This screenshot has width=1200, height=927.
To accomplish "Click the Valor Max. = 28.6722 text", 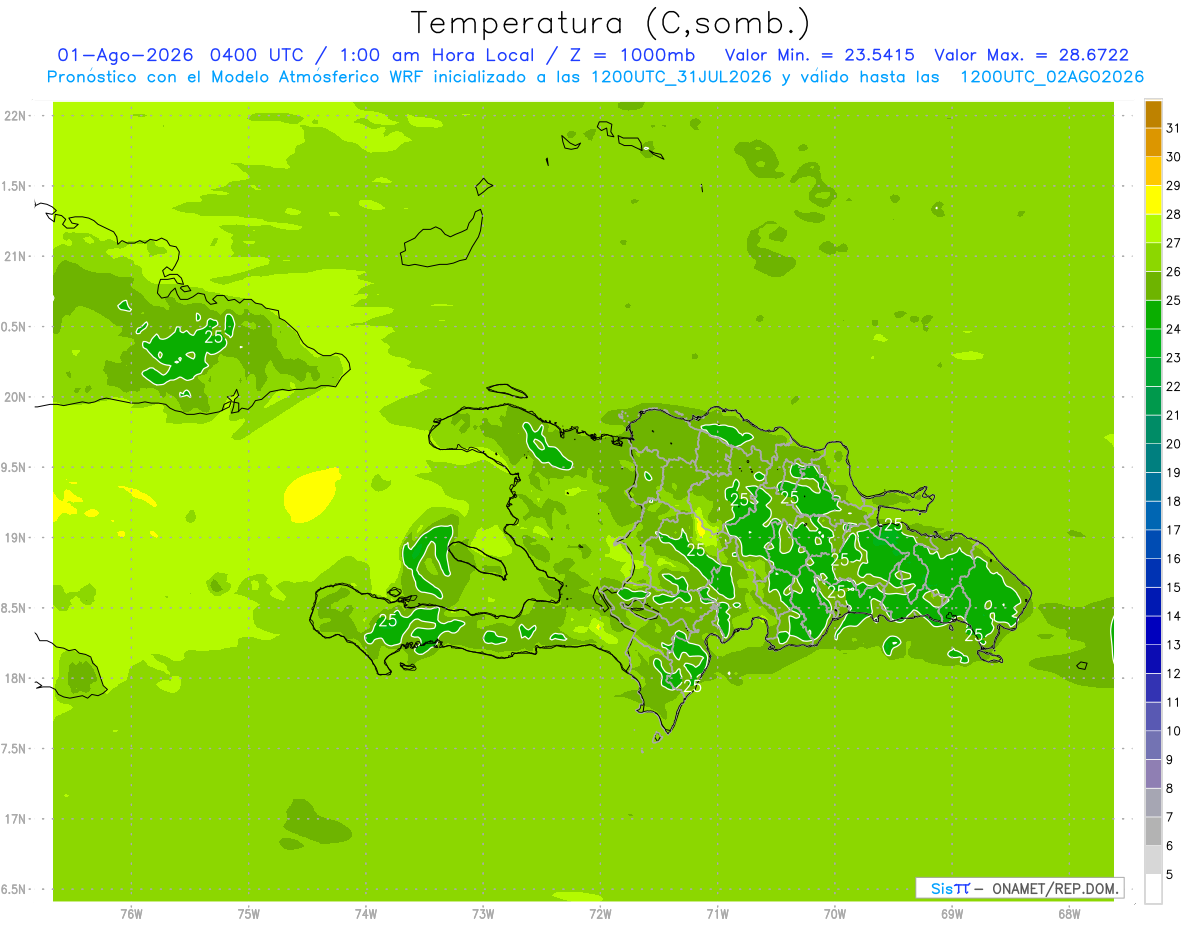I will 1031,55.
